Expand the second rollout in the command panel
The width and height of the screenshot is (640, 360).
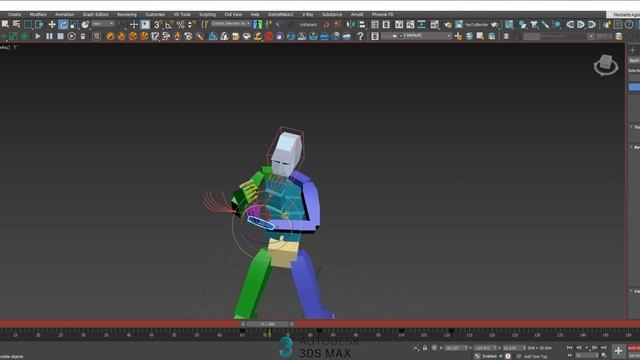click(632, 147)
